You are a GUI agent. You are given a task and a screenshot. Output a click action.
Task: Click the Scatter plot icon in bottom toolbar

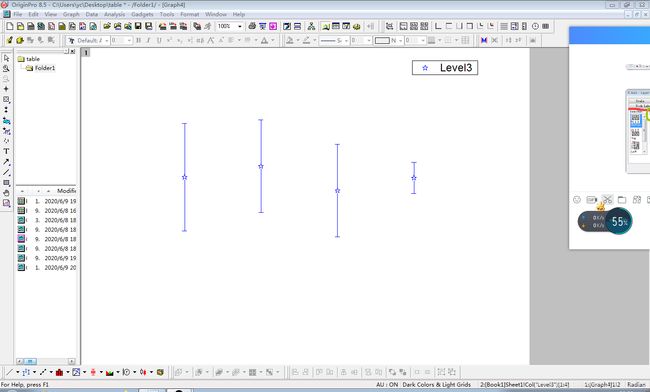pyautogui.click(x=26, y=372)
